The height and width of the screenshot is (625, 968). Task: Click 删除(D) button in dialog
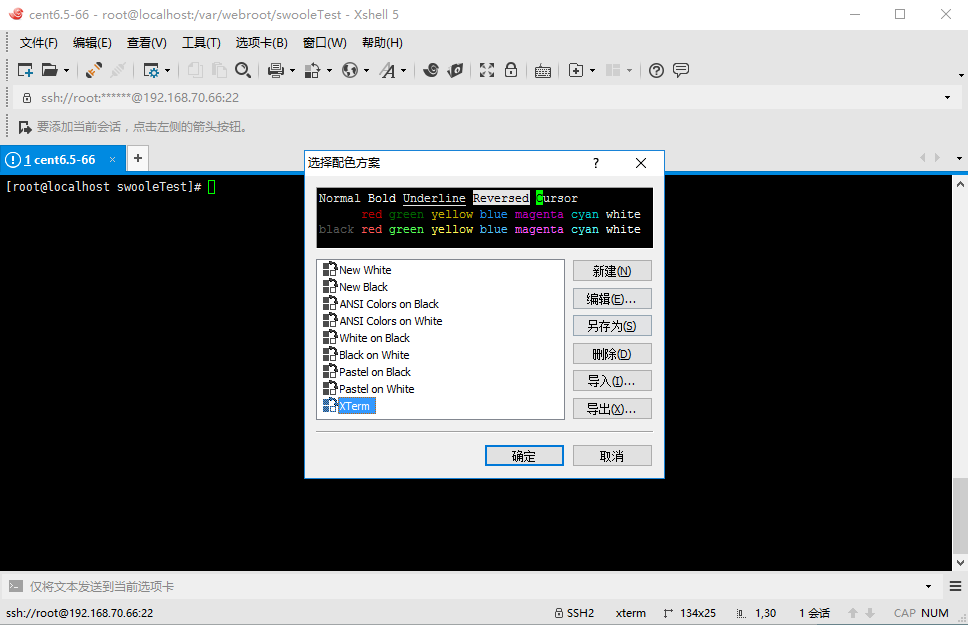point(612,354)
